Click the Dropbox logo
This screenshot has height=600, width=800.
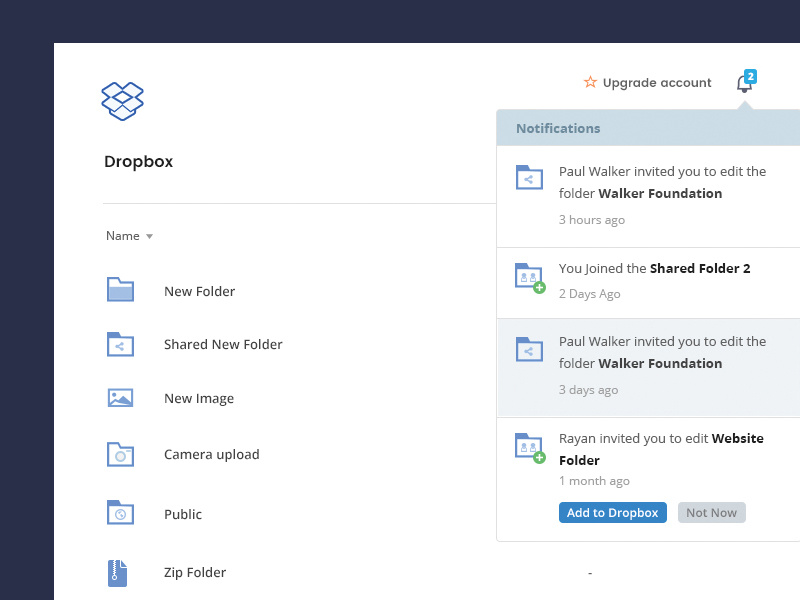122,100
